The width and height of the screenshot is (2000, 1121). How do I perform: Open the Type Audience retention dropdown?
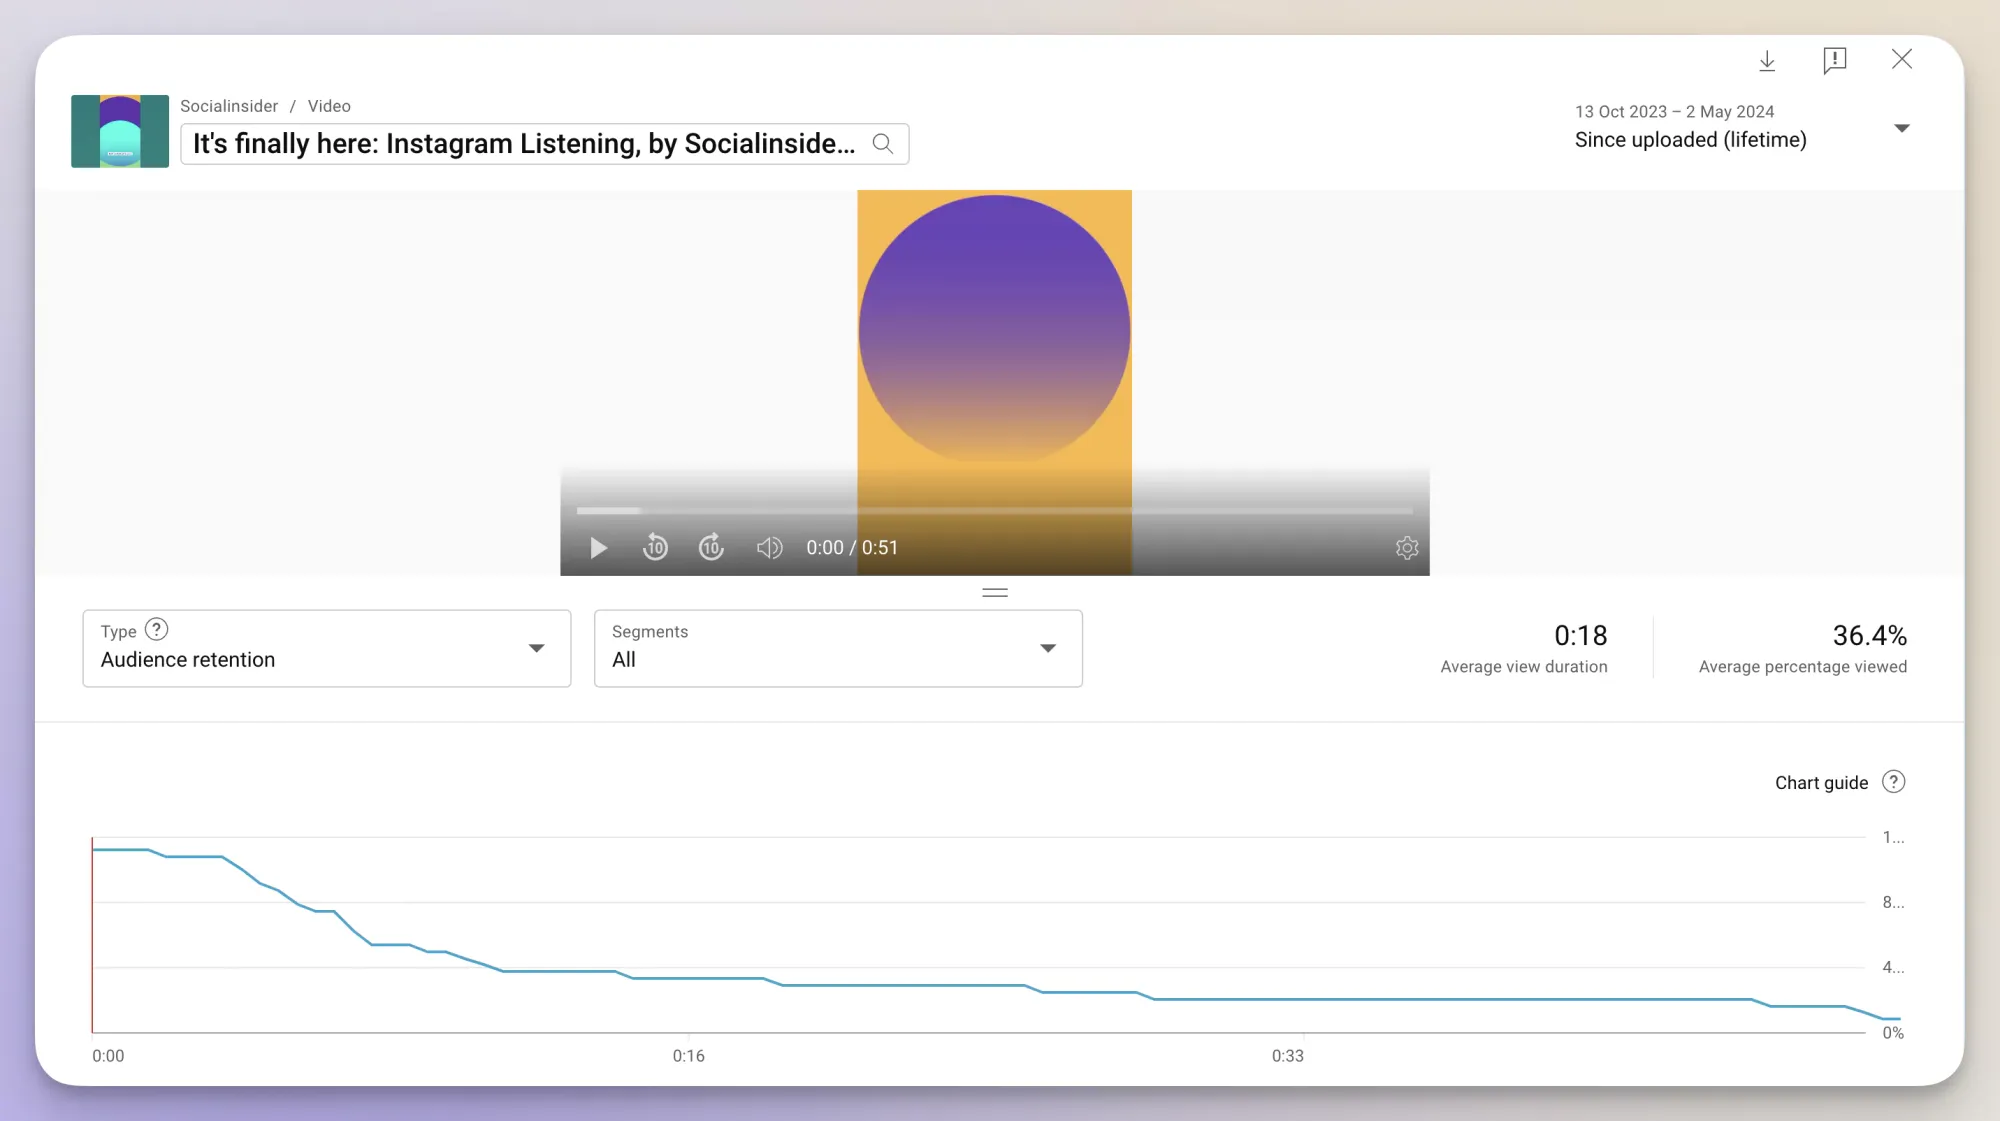[327, 648]
